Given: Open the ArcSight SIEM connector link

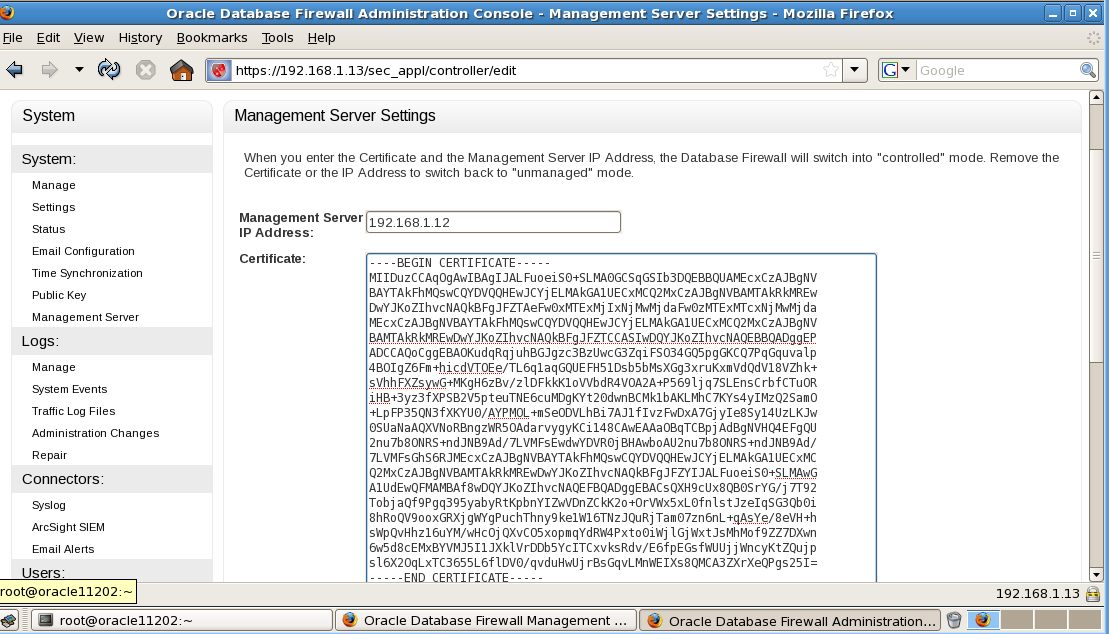Looking at the screenshot, I should 68,527.
